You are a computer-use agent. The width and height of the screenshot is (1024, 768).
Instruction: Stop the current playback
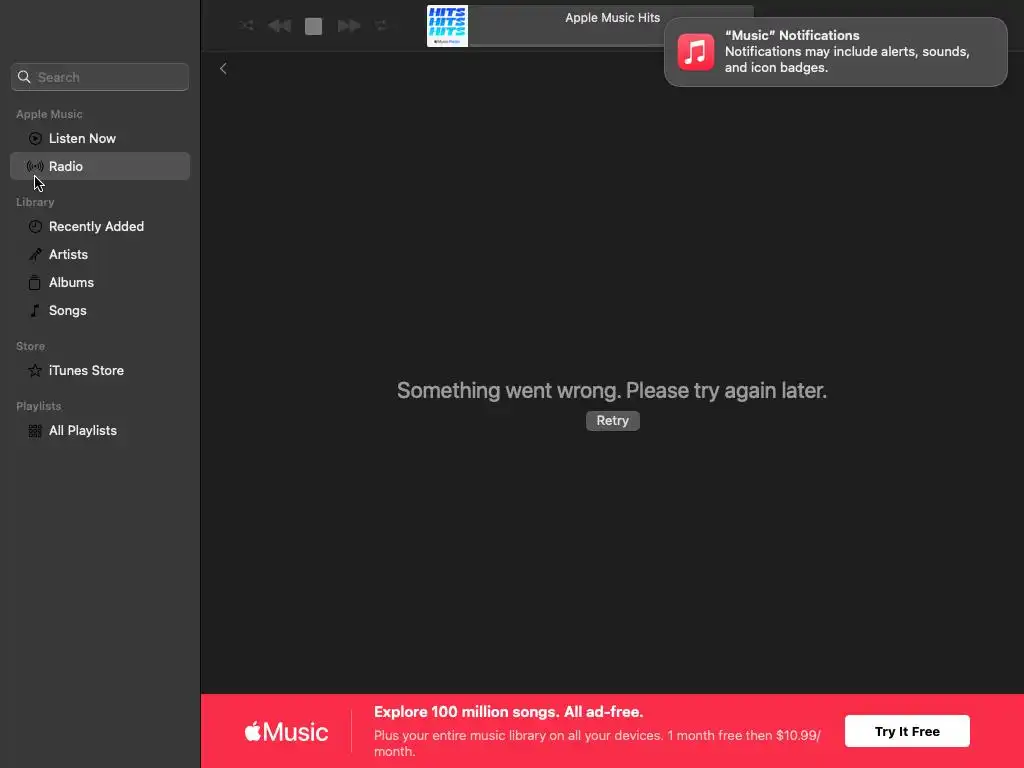pyautogui.click(x=313, y=26)
